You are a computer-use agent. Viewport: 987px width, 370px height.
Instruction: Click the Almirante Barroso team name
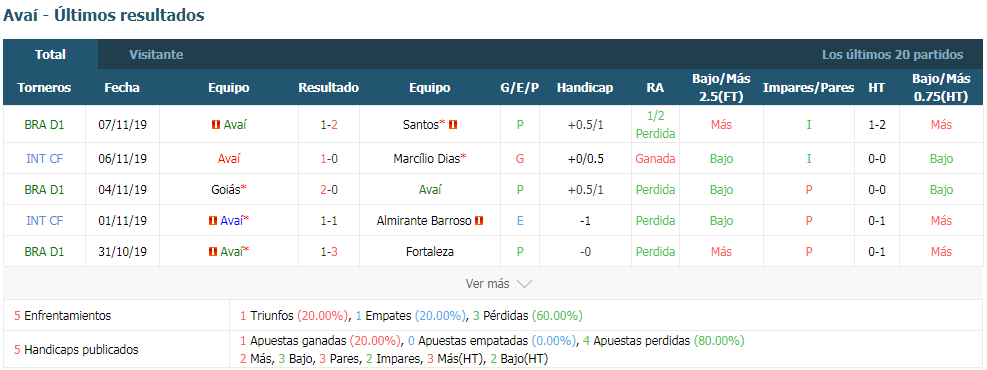tap(424, 220)
